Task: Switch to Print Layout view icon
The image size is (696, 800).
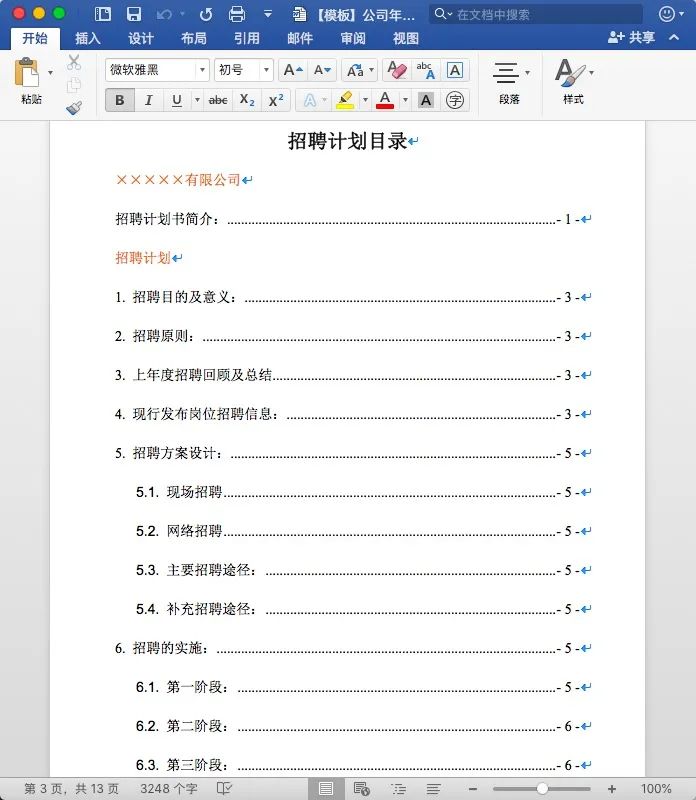Action: (326, 789)
